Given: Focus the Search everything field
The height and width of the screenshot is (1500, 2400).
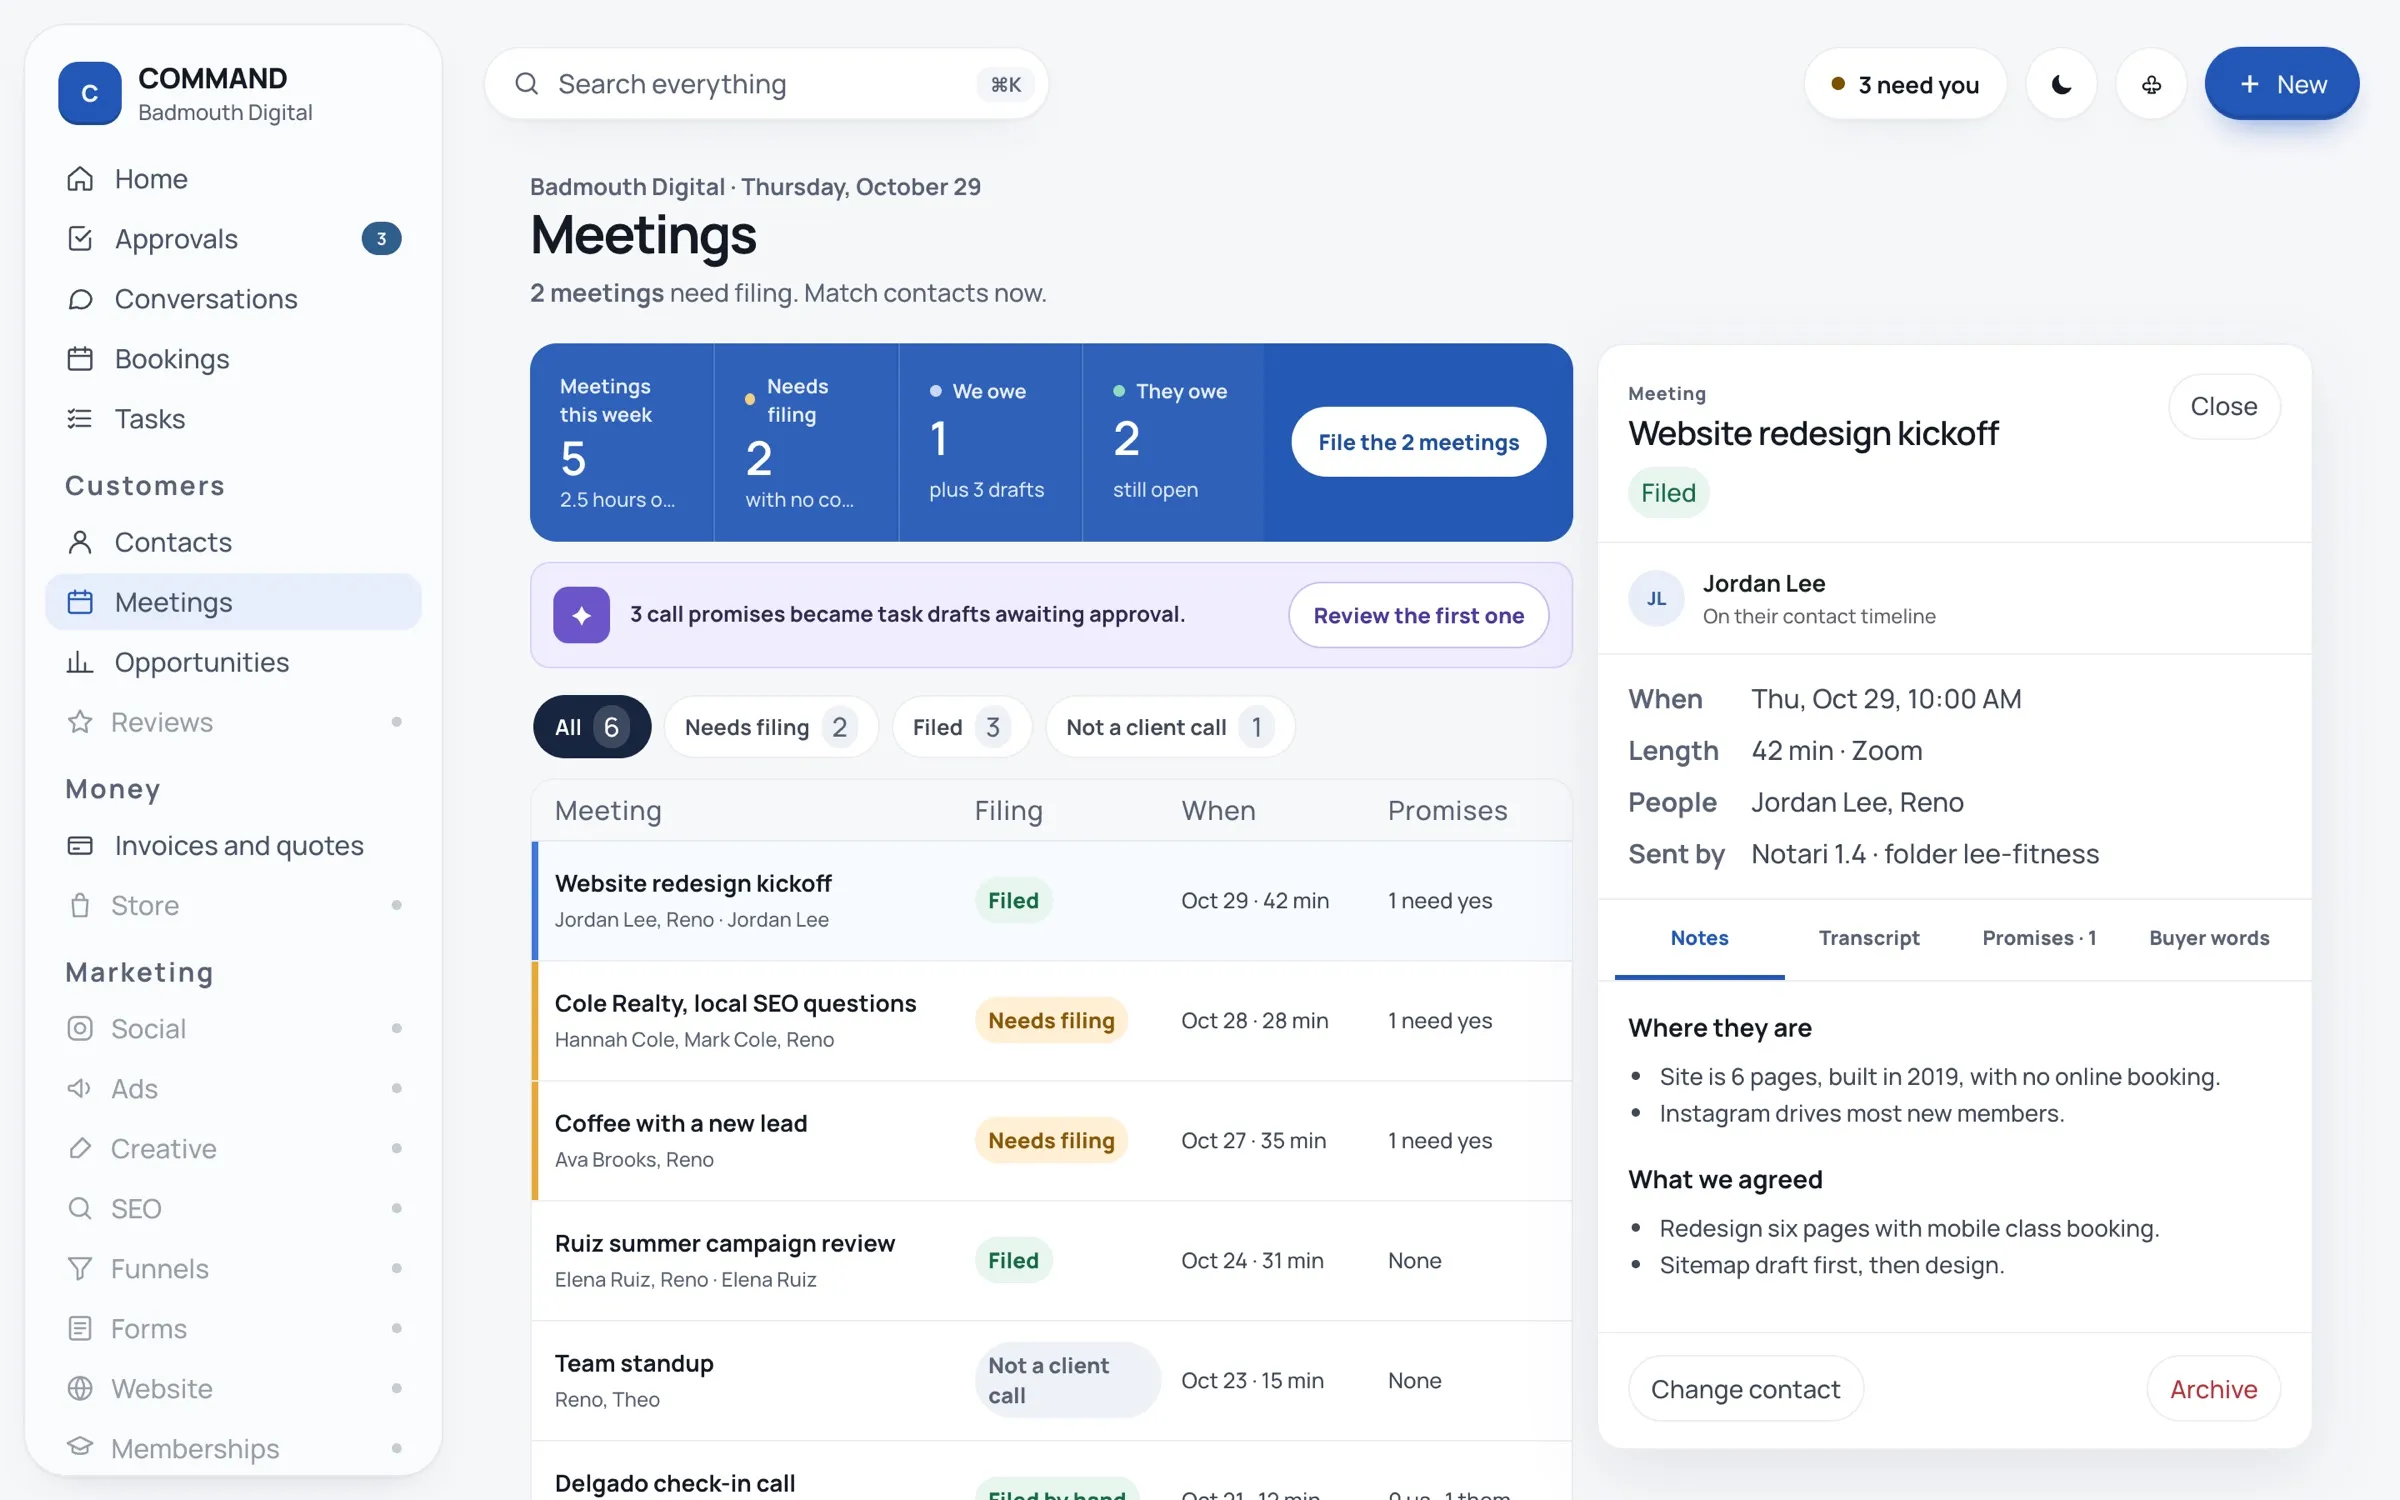Looking at the screenshot, I should click(766, 84).
